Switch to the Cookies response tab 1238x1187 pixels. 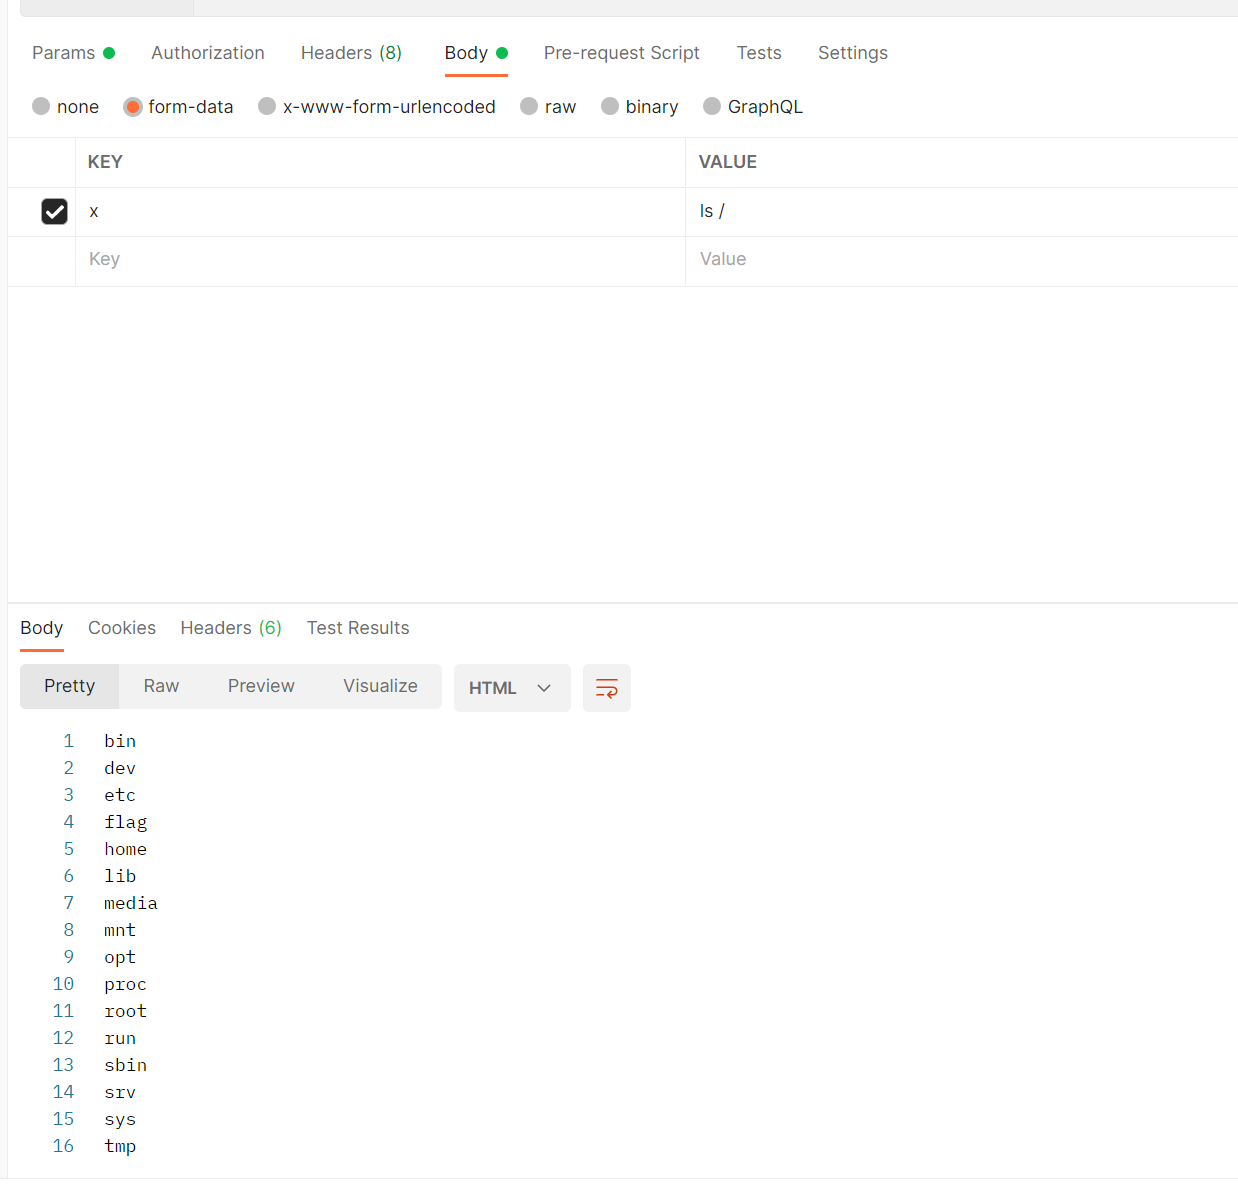click(x=121, y=628)
